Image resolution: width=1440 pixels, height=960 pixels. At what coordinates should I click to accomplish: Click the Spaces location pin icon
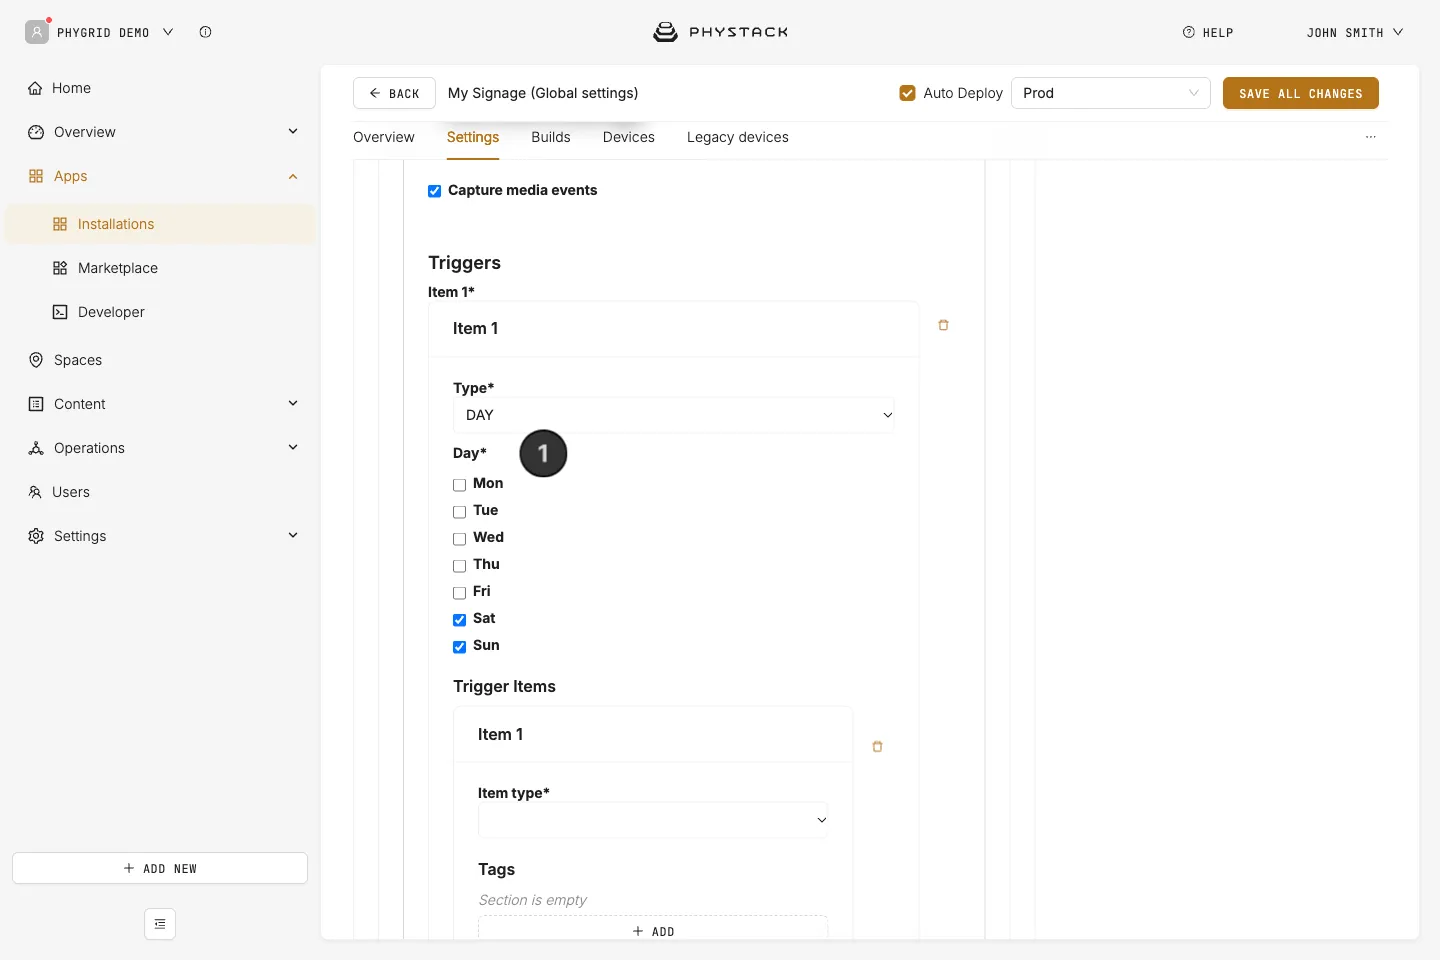(x=36, y=360)
